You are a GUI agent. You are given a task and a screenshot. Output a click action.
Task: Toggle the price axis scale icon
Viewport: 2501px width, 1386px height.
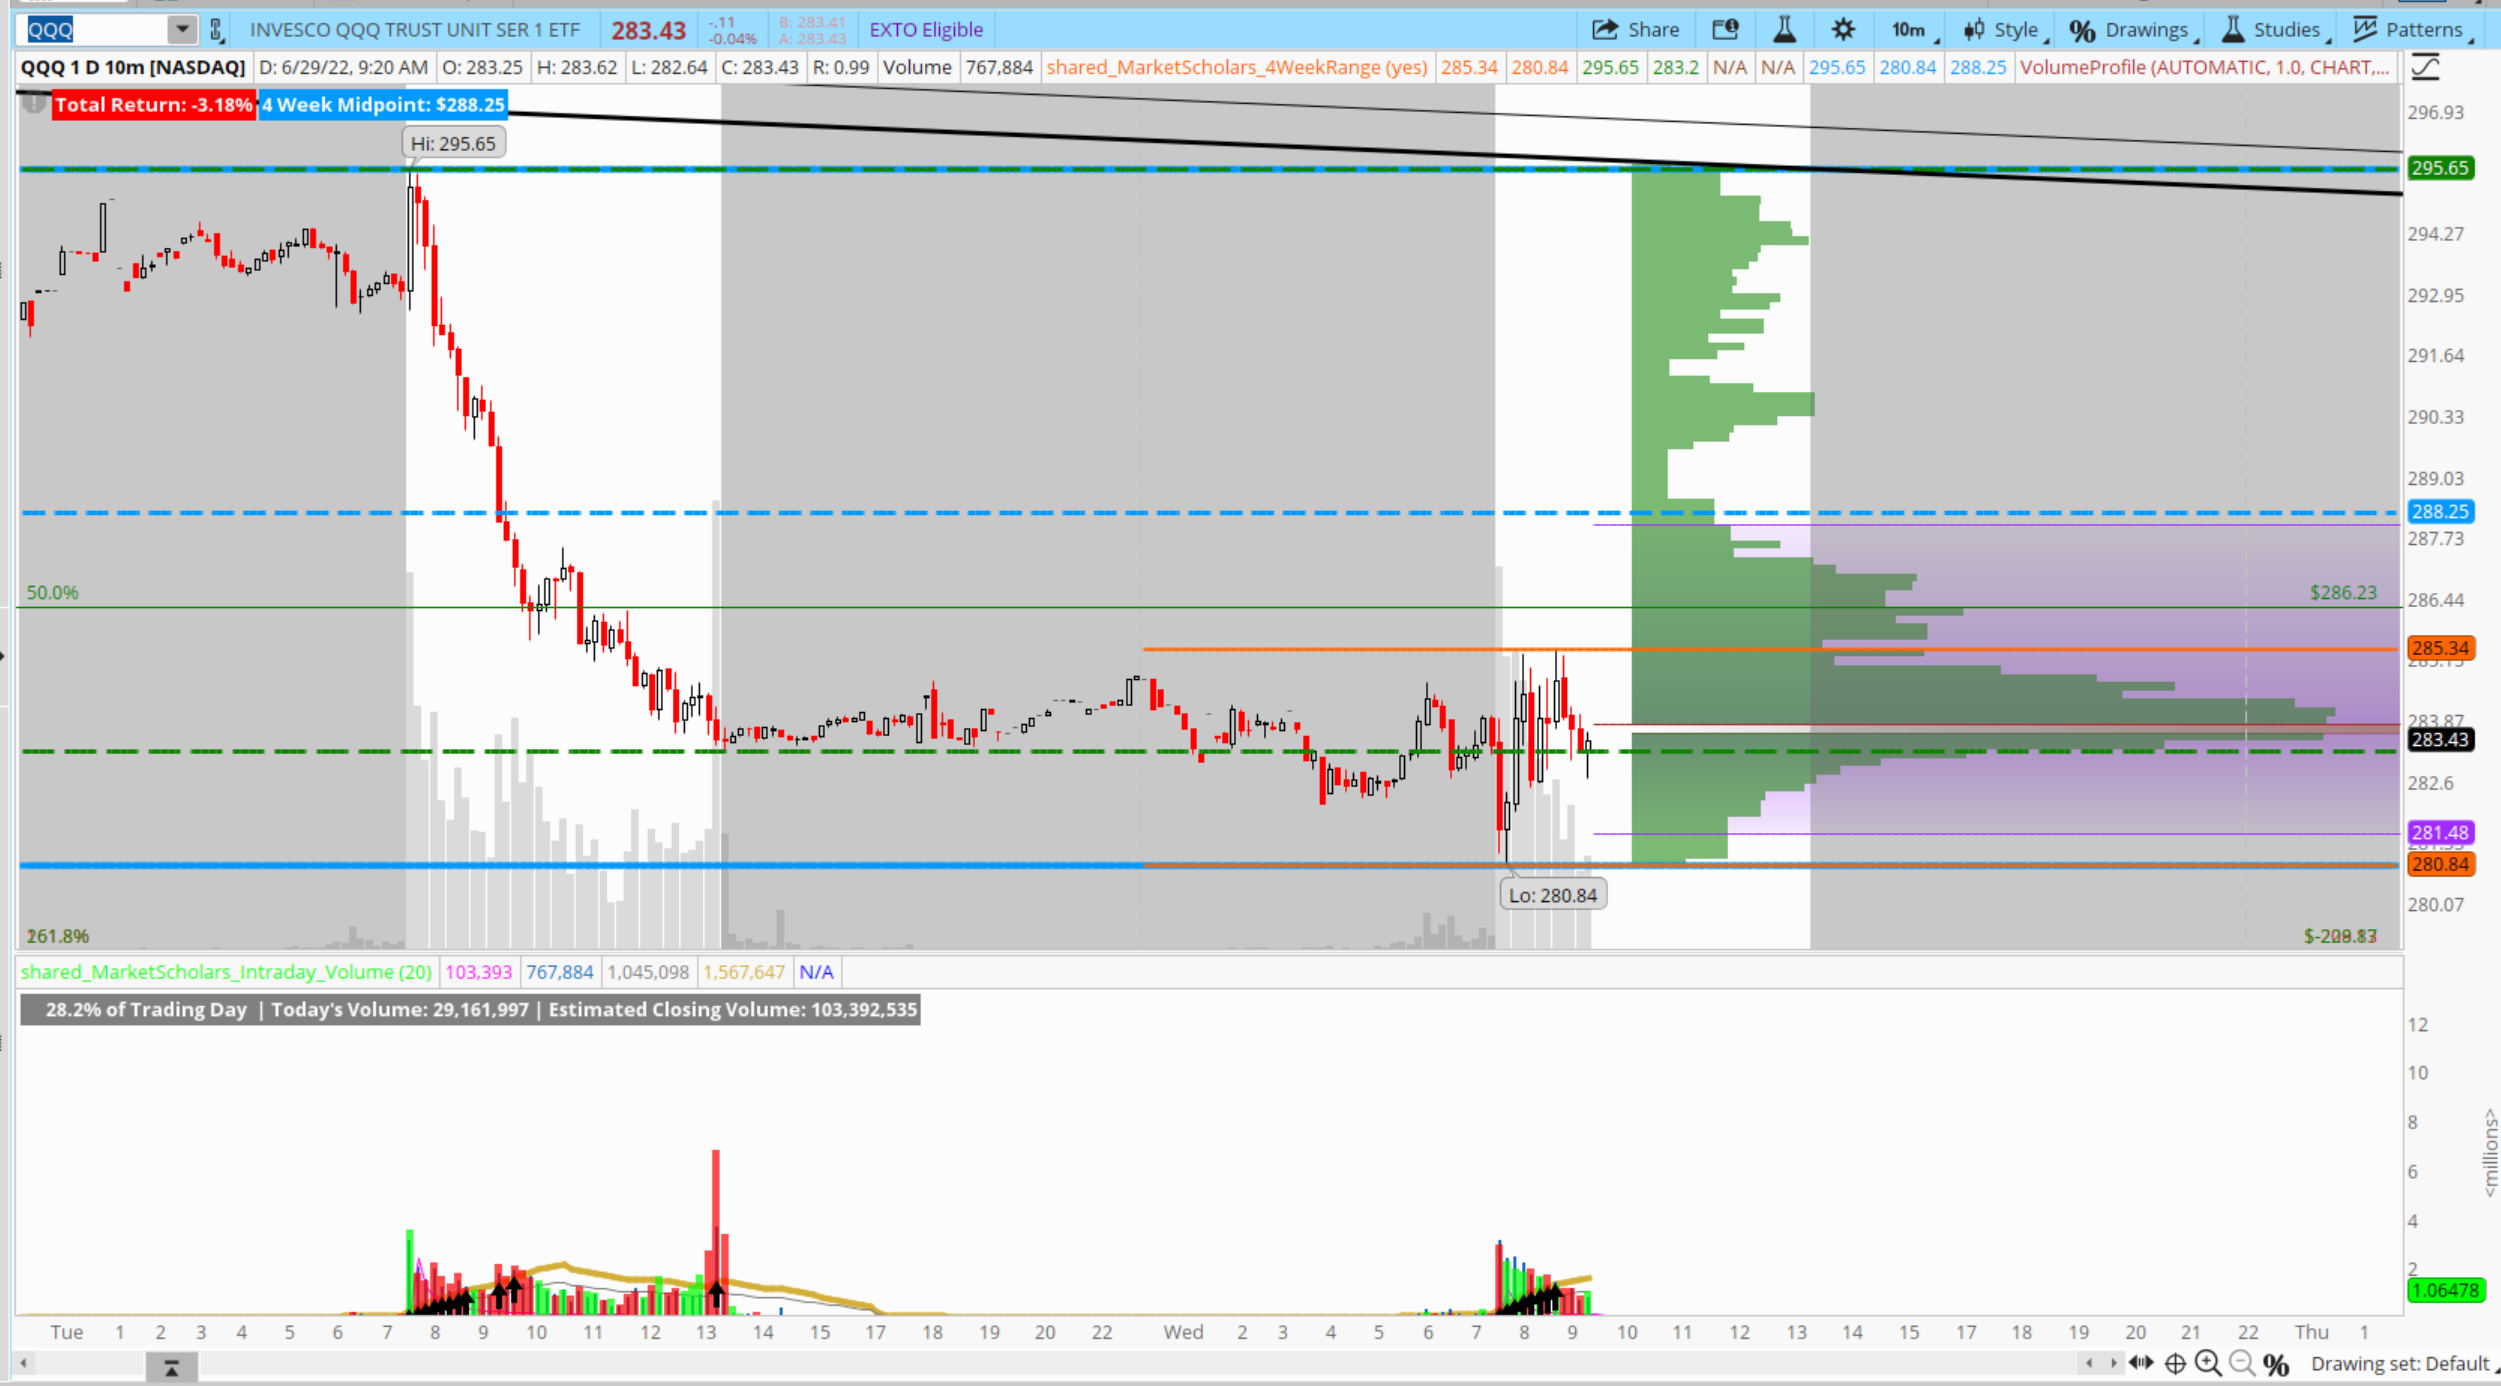2426,68
